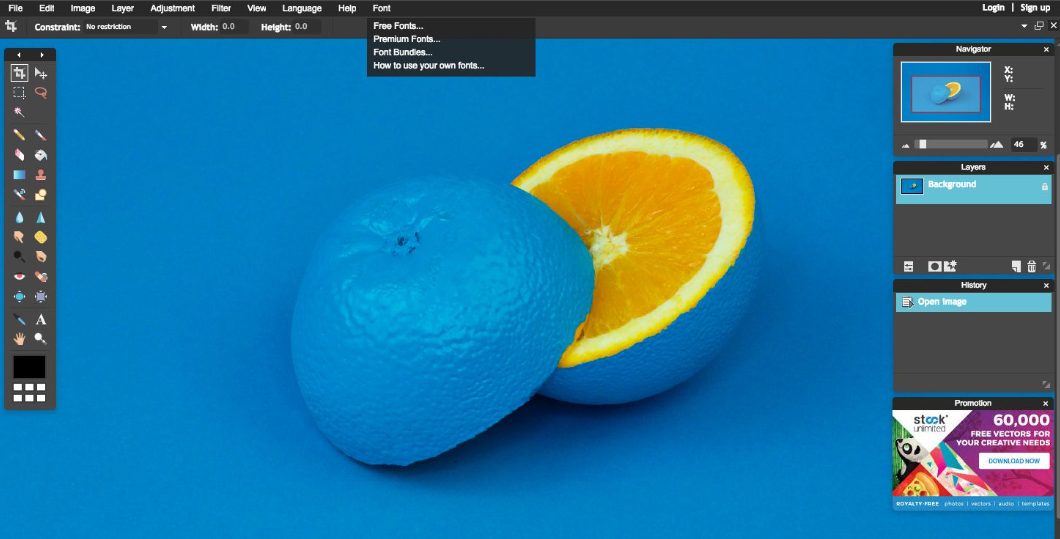
Task: Select the Drawing shapes tool
Action: (41, 195)
